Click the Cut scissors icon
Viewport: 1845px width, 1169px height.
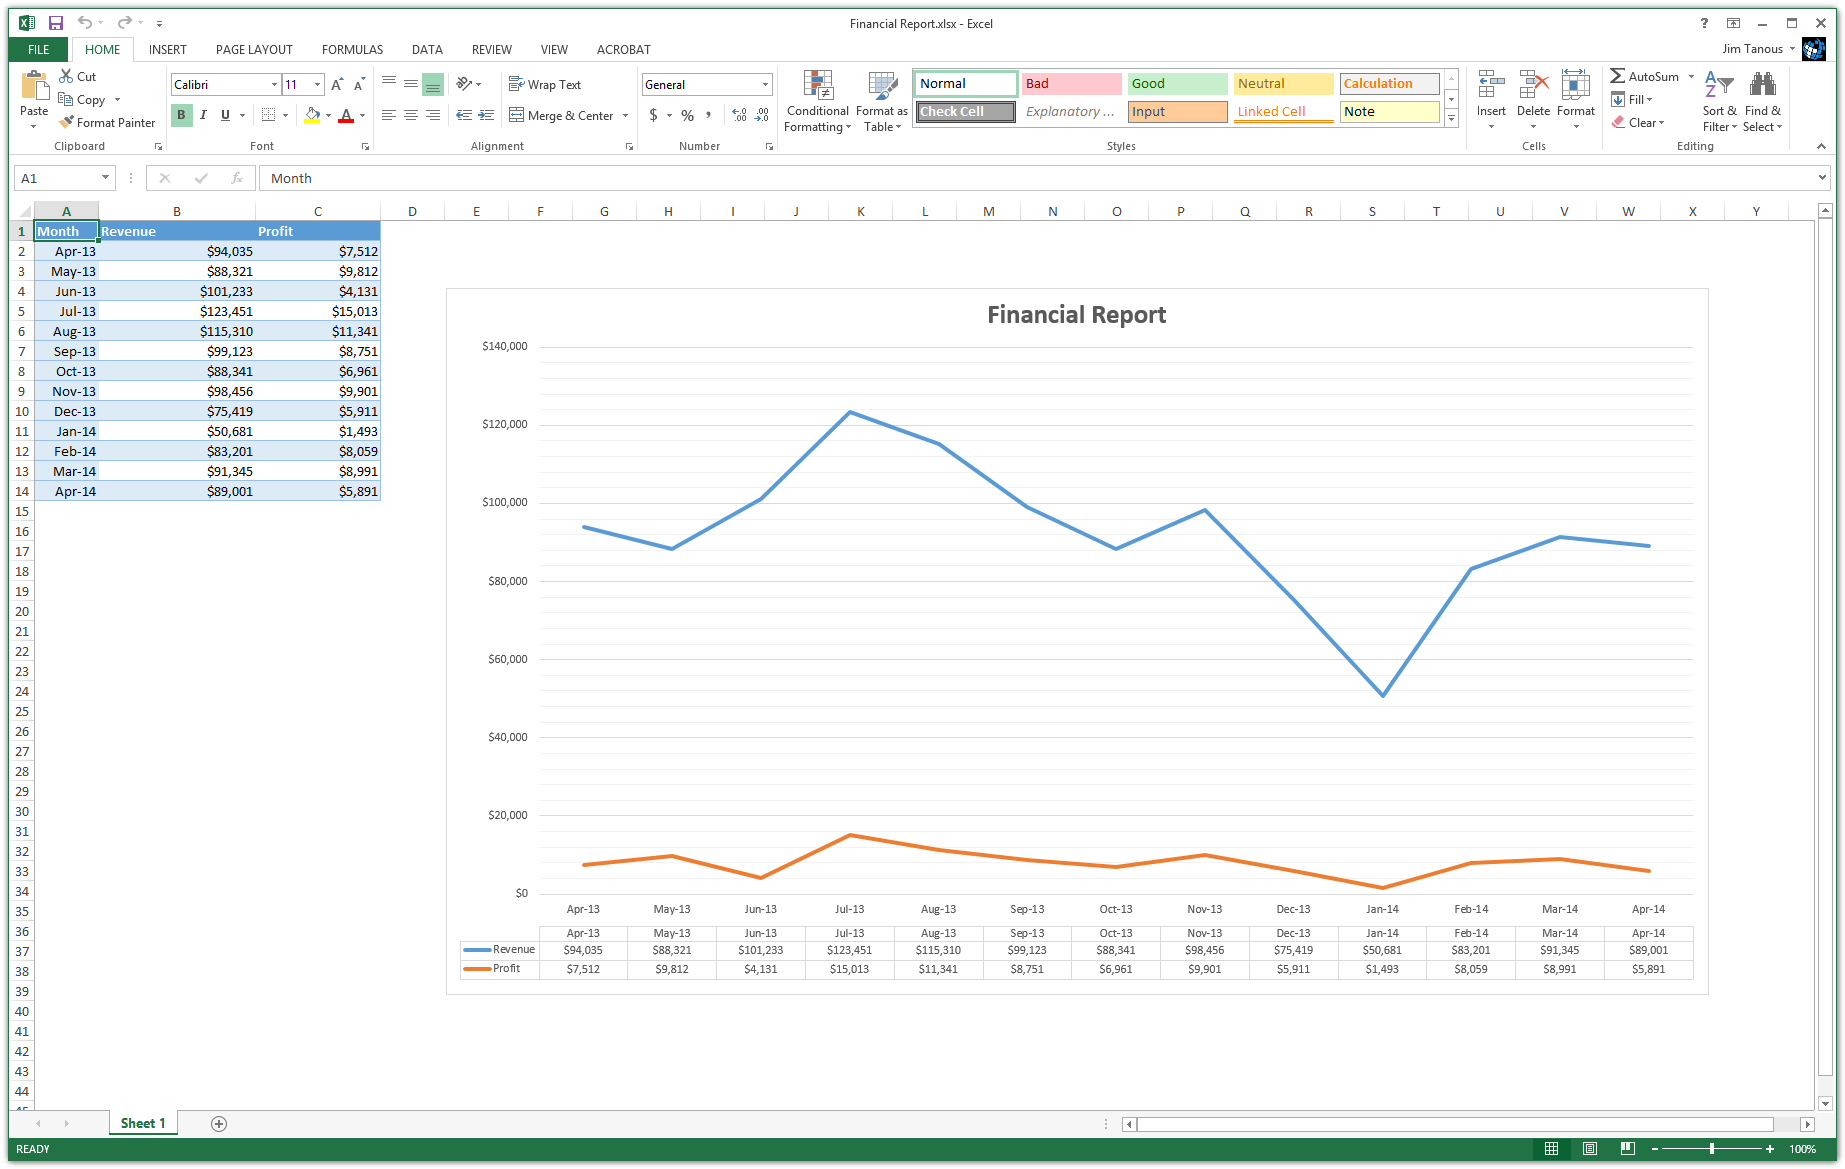(x=66, y=76)
